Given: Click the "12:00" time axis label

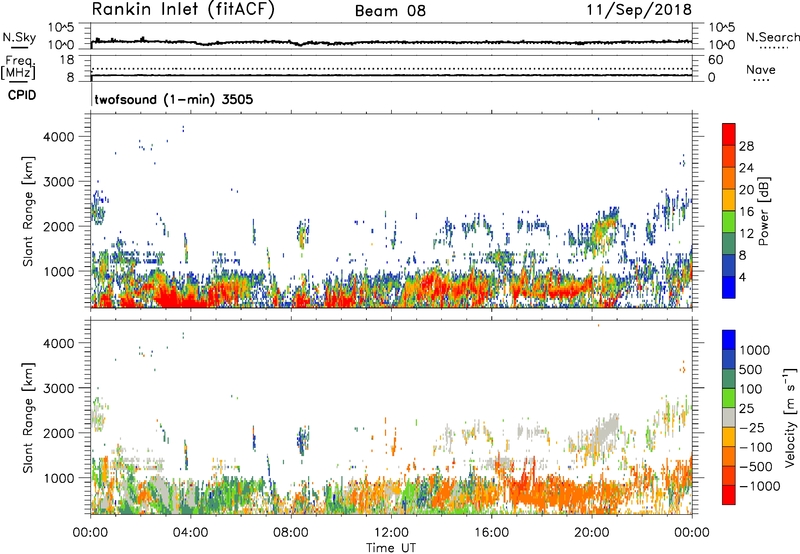Looking at the screenshot, I should click(391, 533).
